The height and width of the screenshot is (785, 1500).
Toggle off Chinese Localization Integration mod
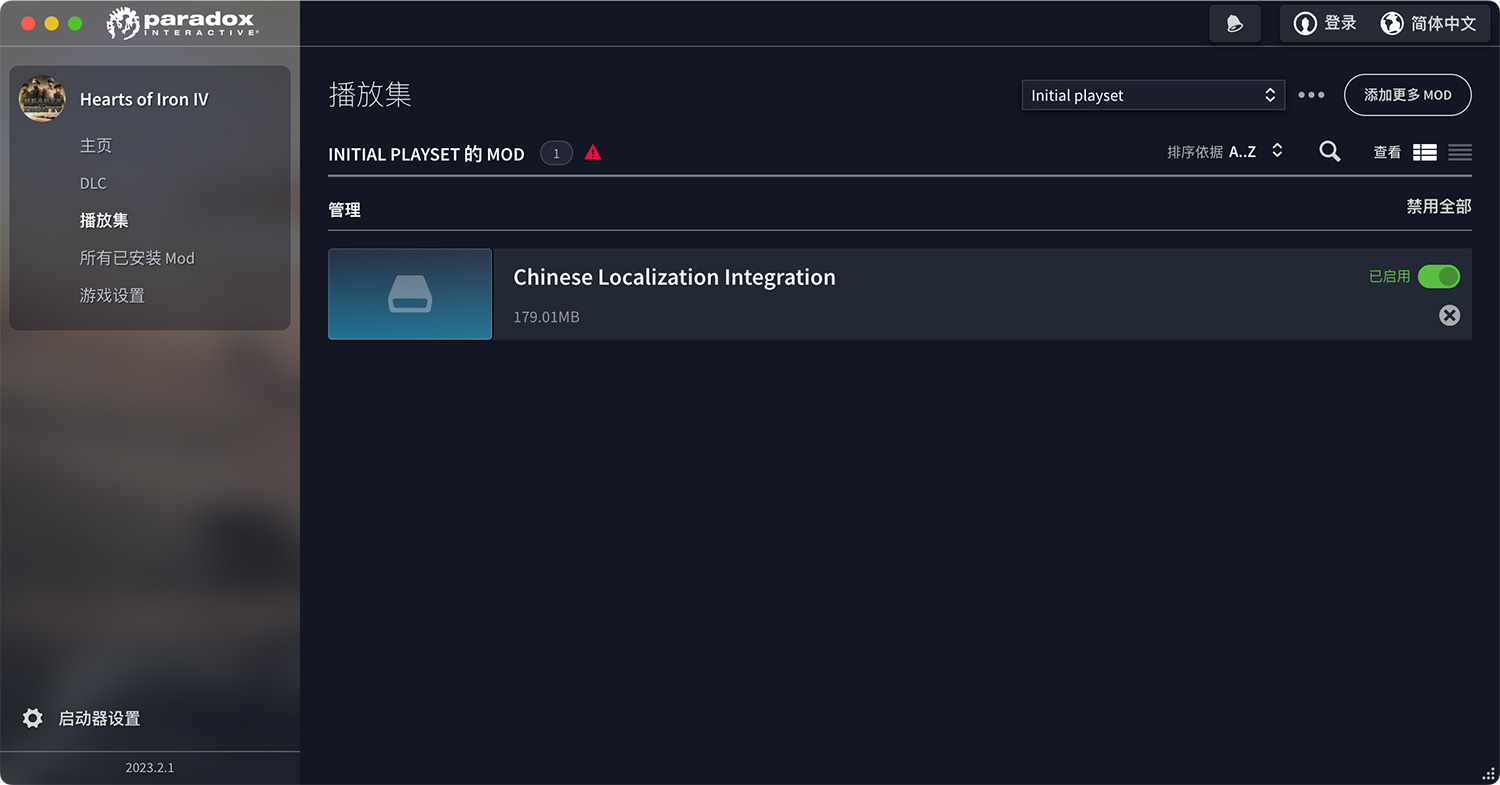click(x=1439, y=276)
